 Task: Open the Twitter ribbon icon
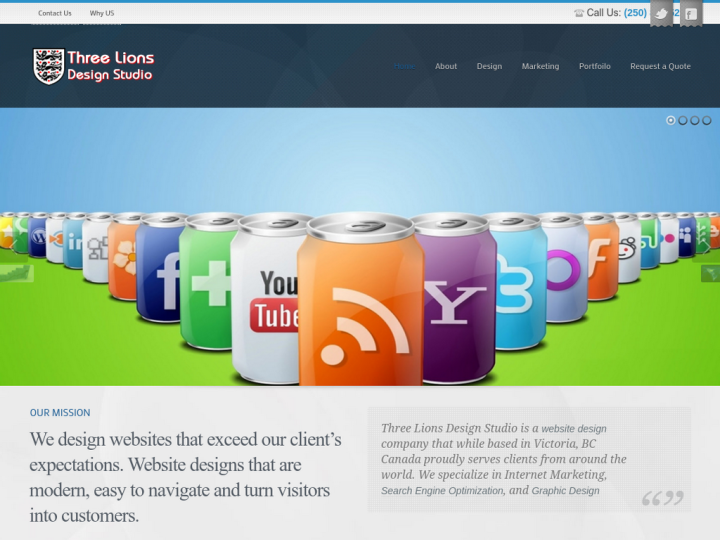661,14
